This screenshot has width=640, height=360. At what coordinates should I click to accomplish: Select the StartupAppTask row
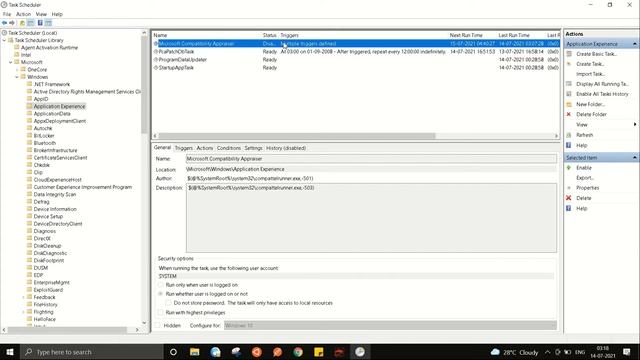[356, 68]
